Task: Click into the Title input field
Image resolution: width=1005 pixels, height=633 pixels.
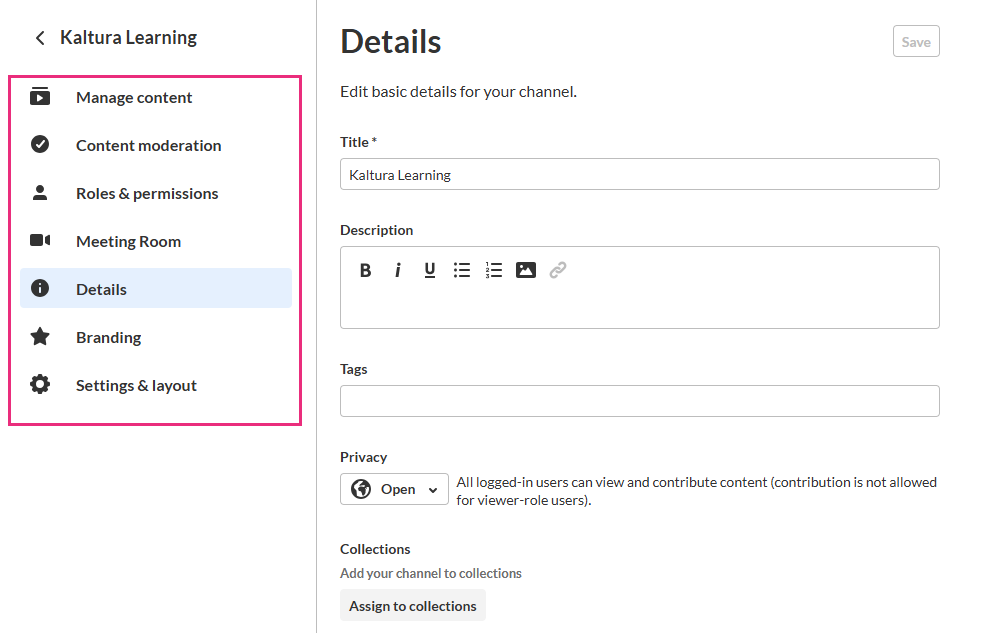Action: point(640,174)
